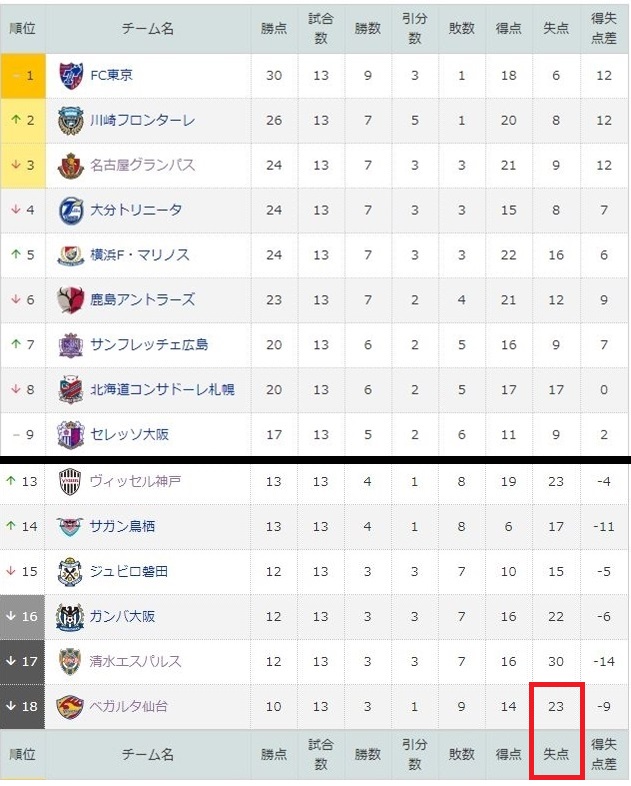Click the 得点 column header at top

point(508,28)
